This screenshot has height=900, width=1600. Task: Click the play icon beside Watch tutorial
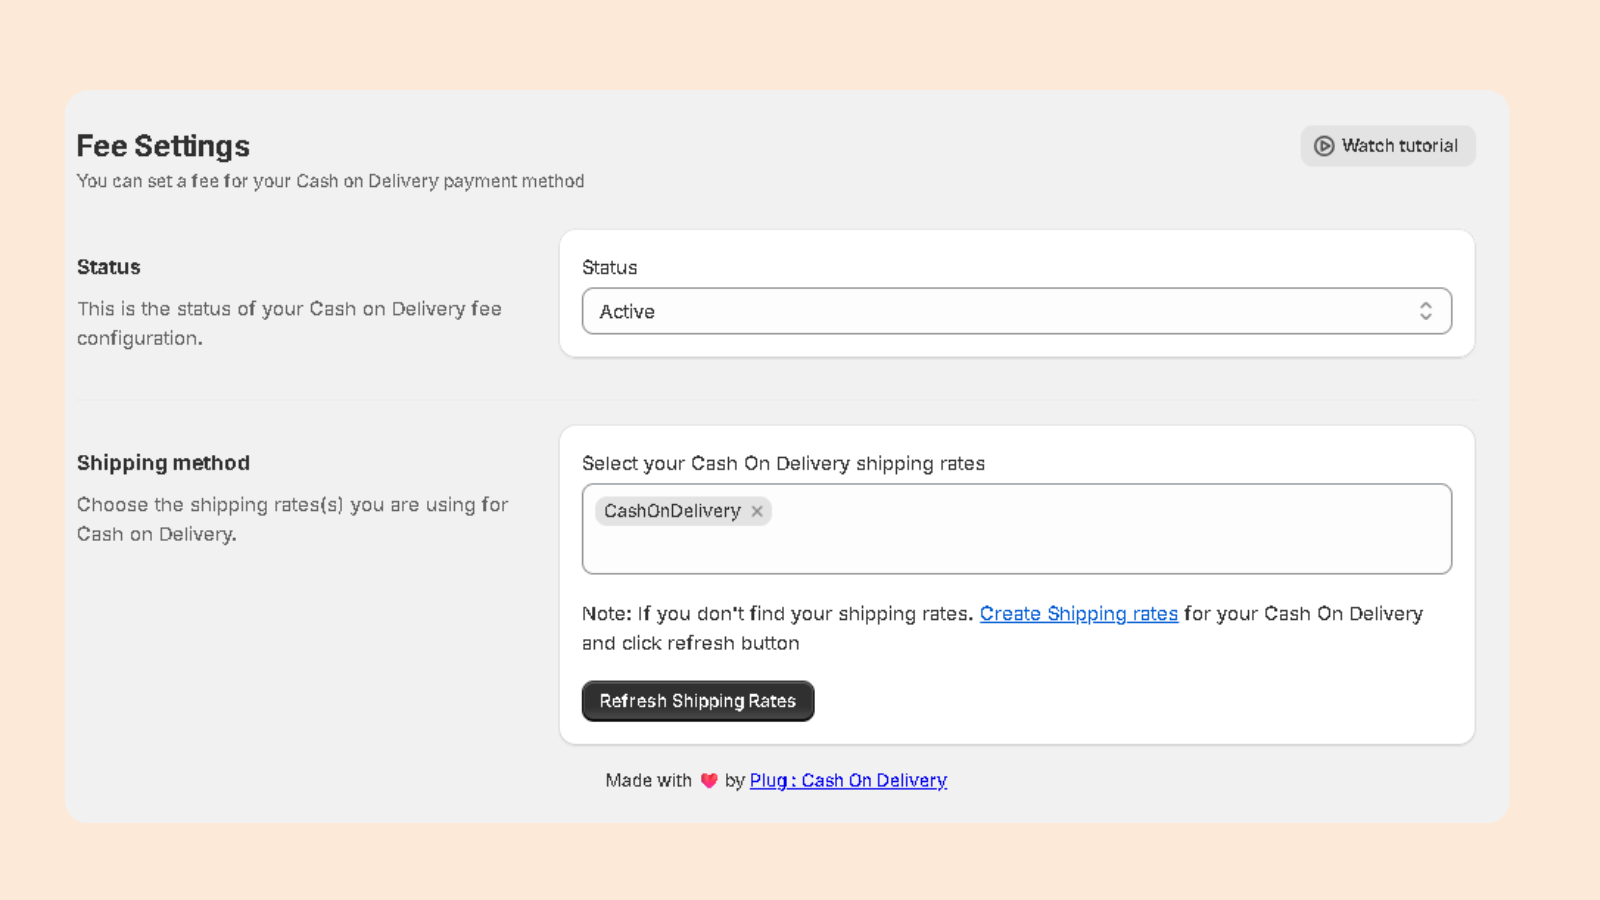pos(1324,146)
